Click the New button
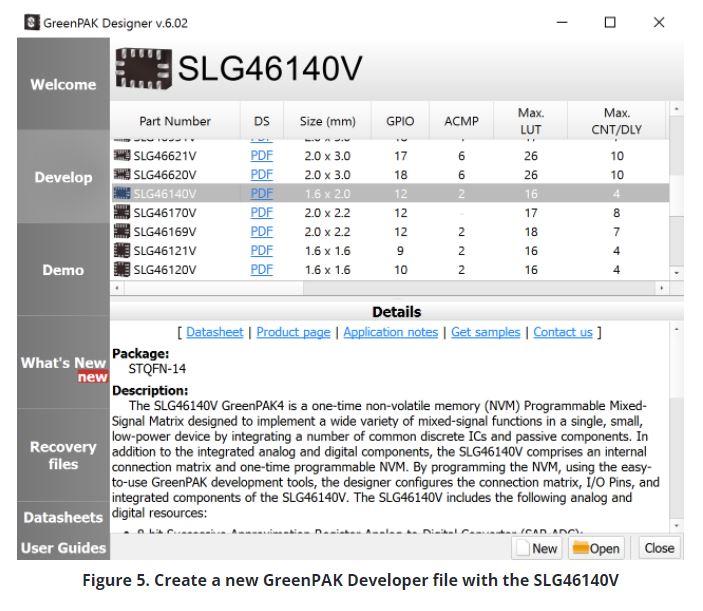This screenshot has width=703, height=611. click(537, 548)
